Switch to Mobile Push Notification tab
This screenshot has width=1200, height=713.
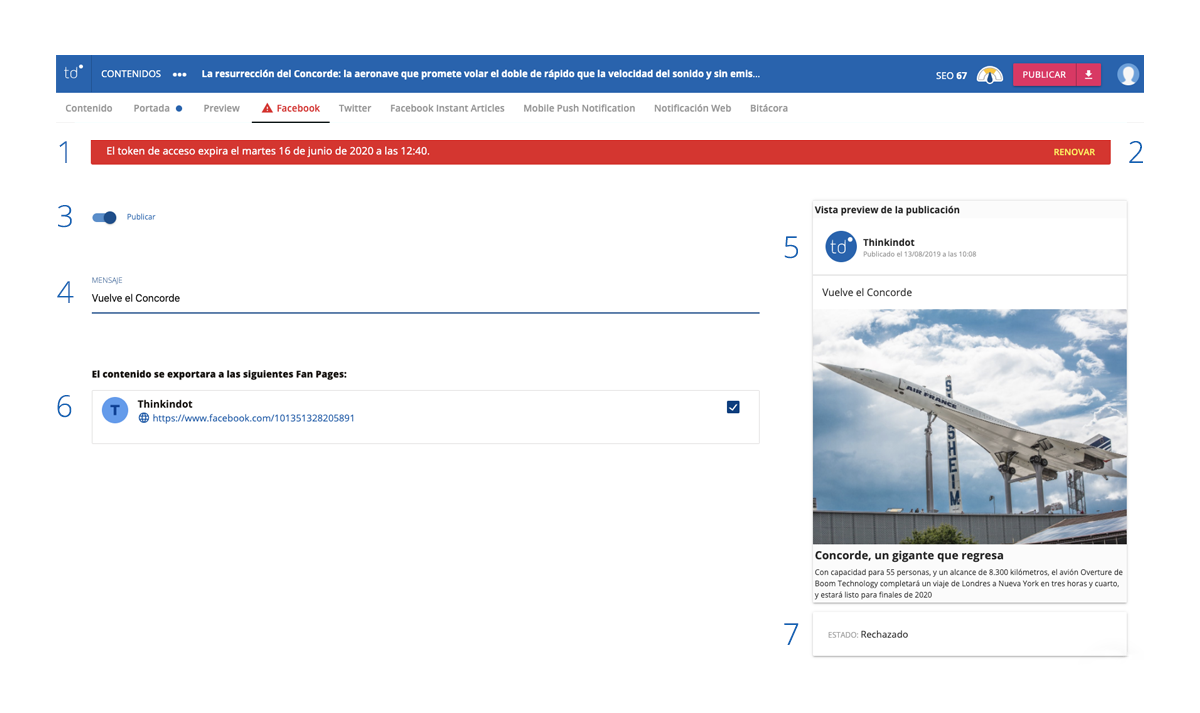click(x=579, y=108)
